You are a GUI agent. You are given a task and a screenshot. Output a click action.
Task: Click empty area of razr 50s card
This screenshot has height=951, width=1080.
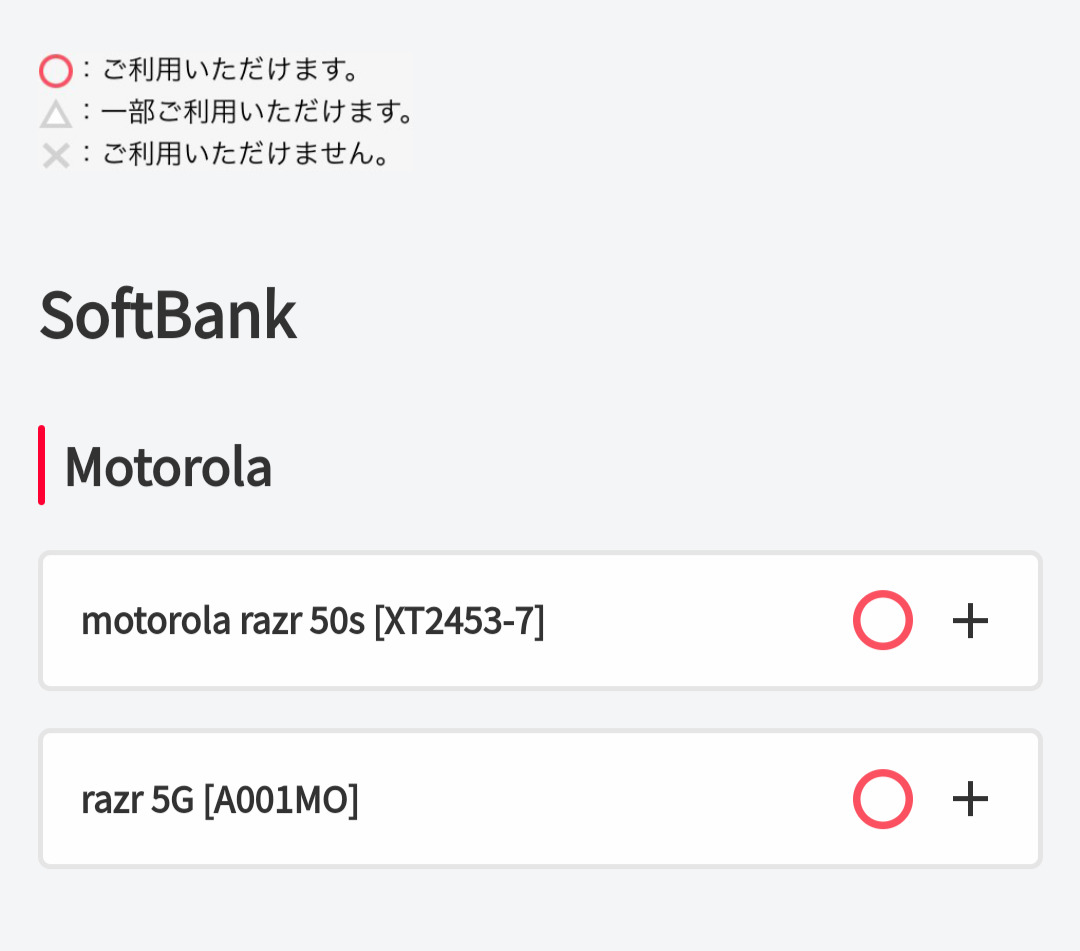pyautogui.click(x=700, y=621)
